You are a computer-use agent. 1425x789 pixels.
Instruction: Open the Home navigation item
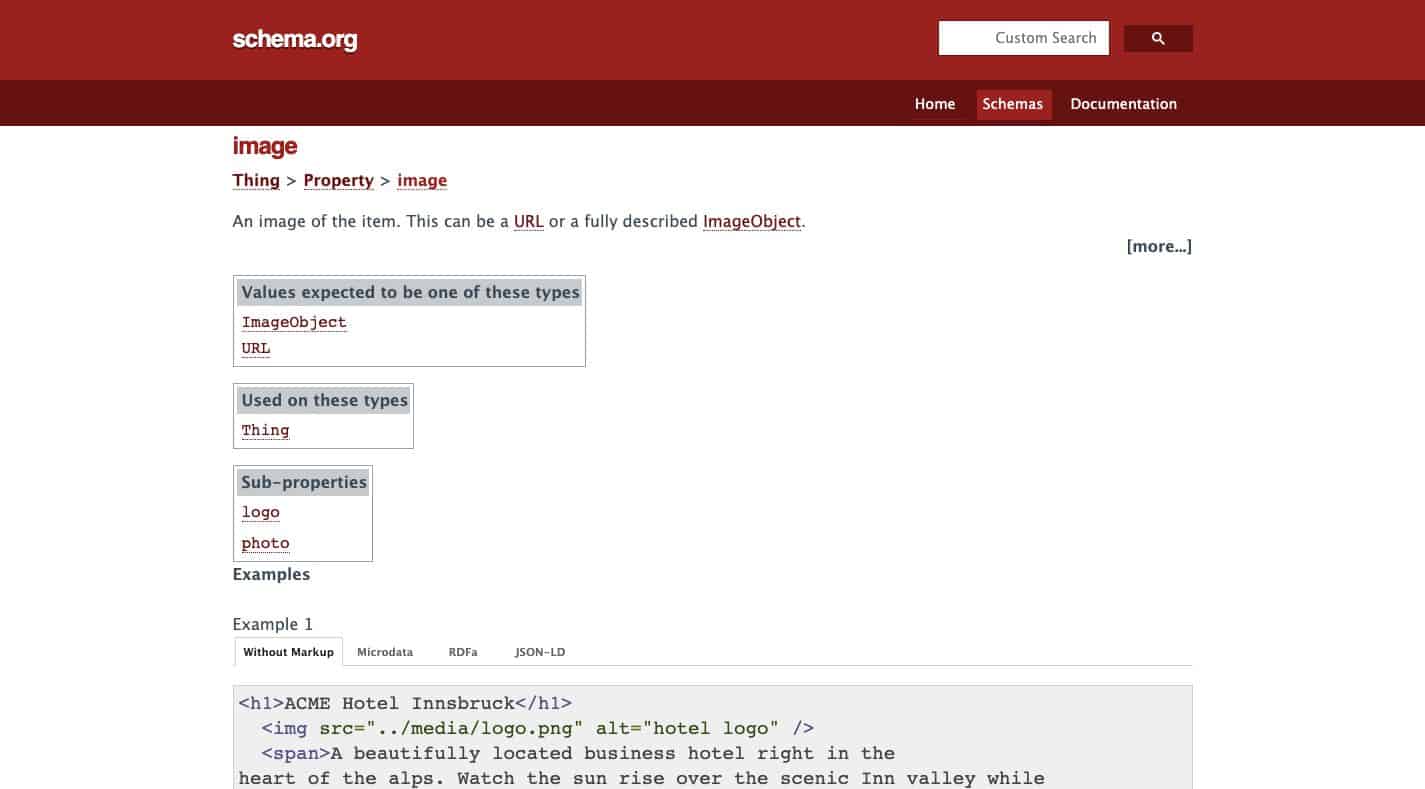point(934,104)
